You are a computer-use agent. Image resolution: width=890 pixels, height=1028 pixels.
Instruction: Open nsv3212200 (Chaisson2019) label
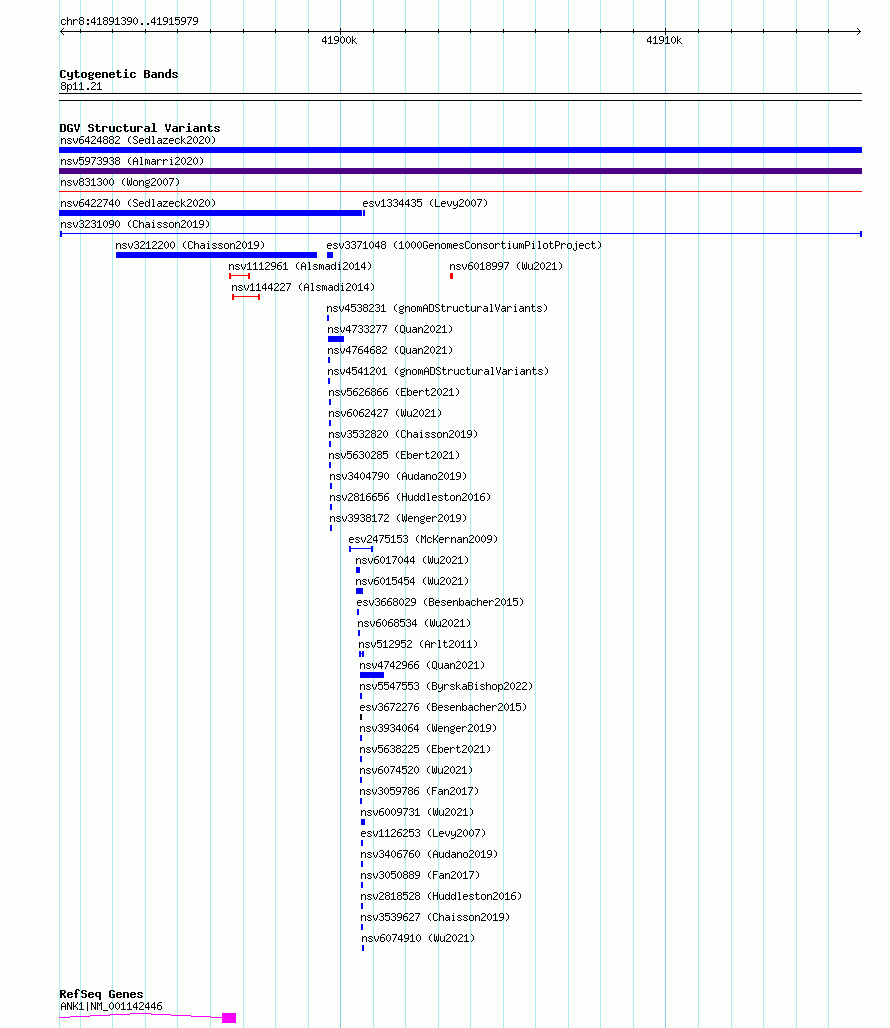point(190,245)
